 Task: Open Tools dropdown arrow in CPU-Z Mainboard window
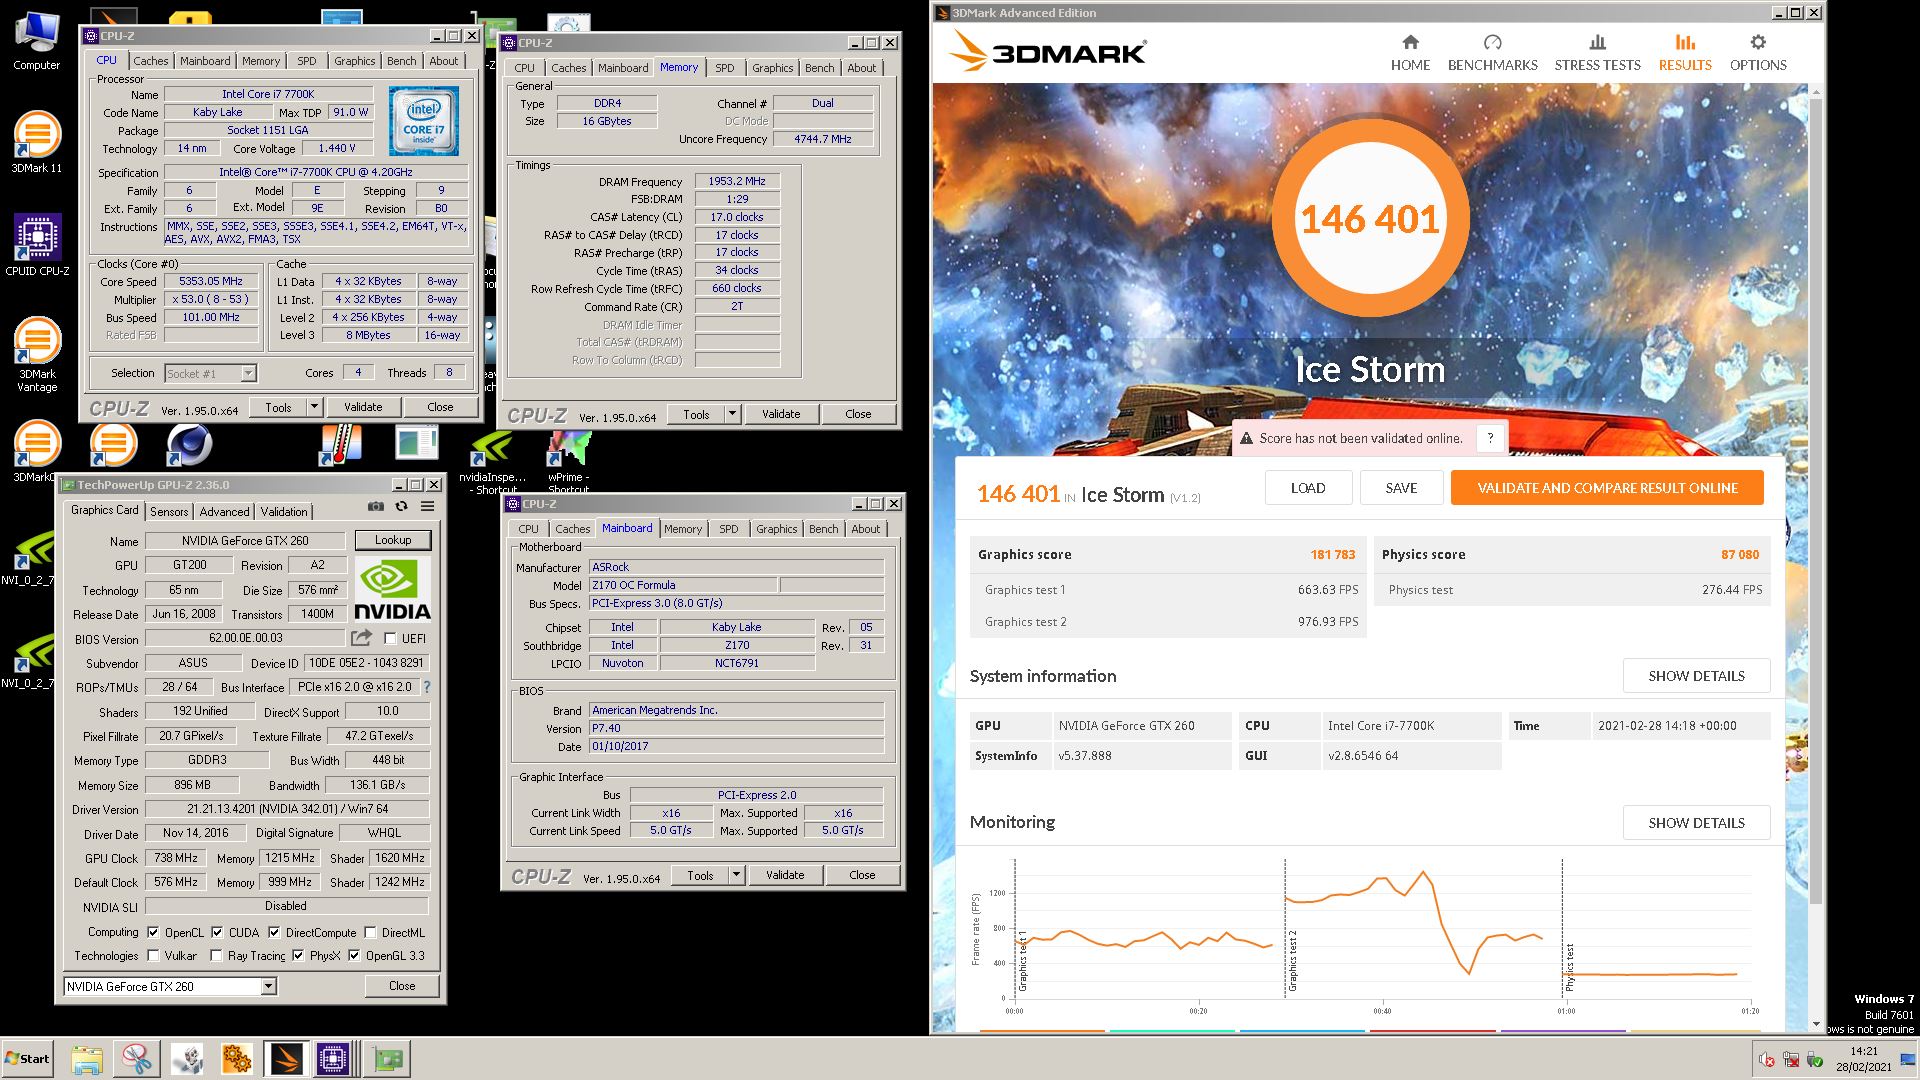(736, 875)
